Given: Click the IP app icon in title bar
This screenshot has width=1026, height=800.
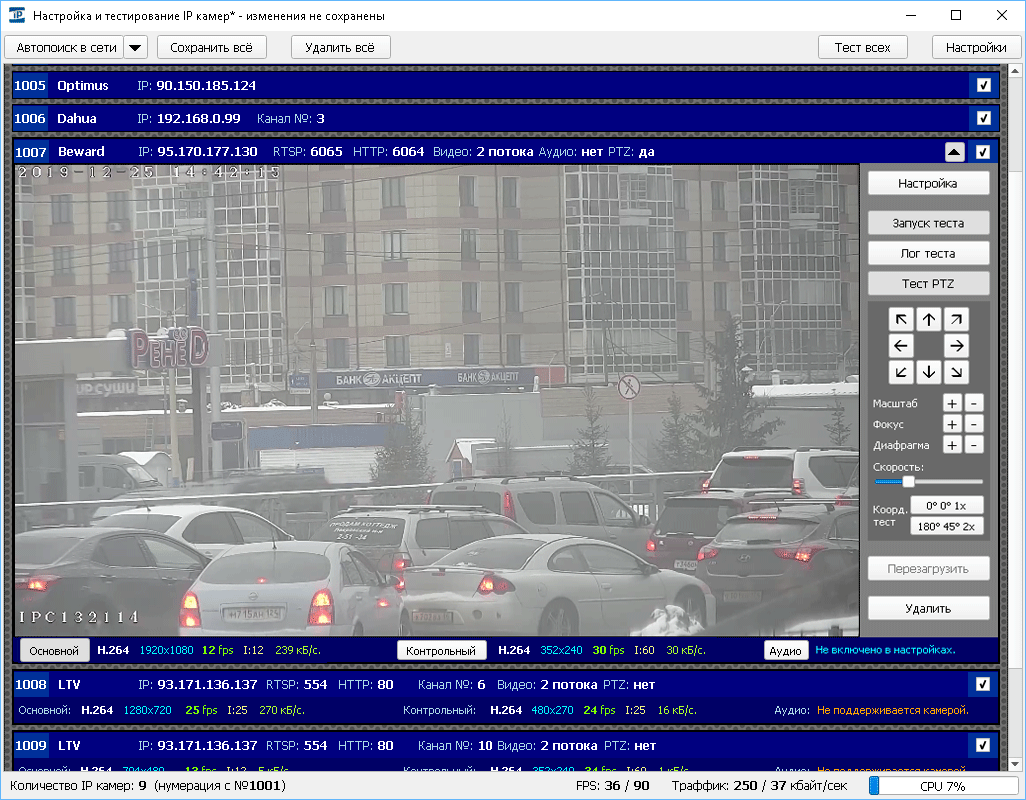Looking at the screenshot, I should (x=16, y=15).
